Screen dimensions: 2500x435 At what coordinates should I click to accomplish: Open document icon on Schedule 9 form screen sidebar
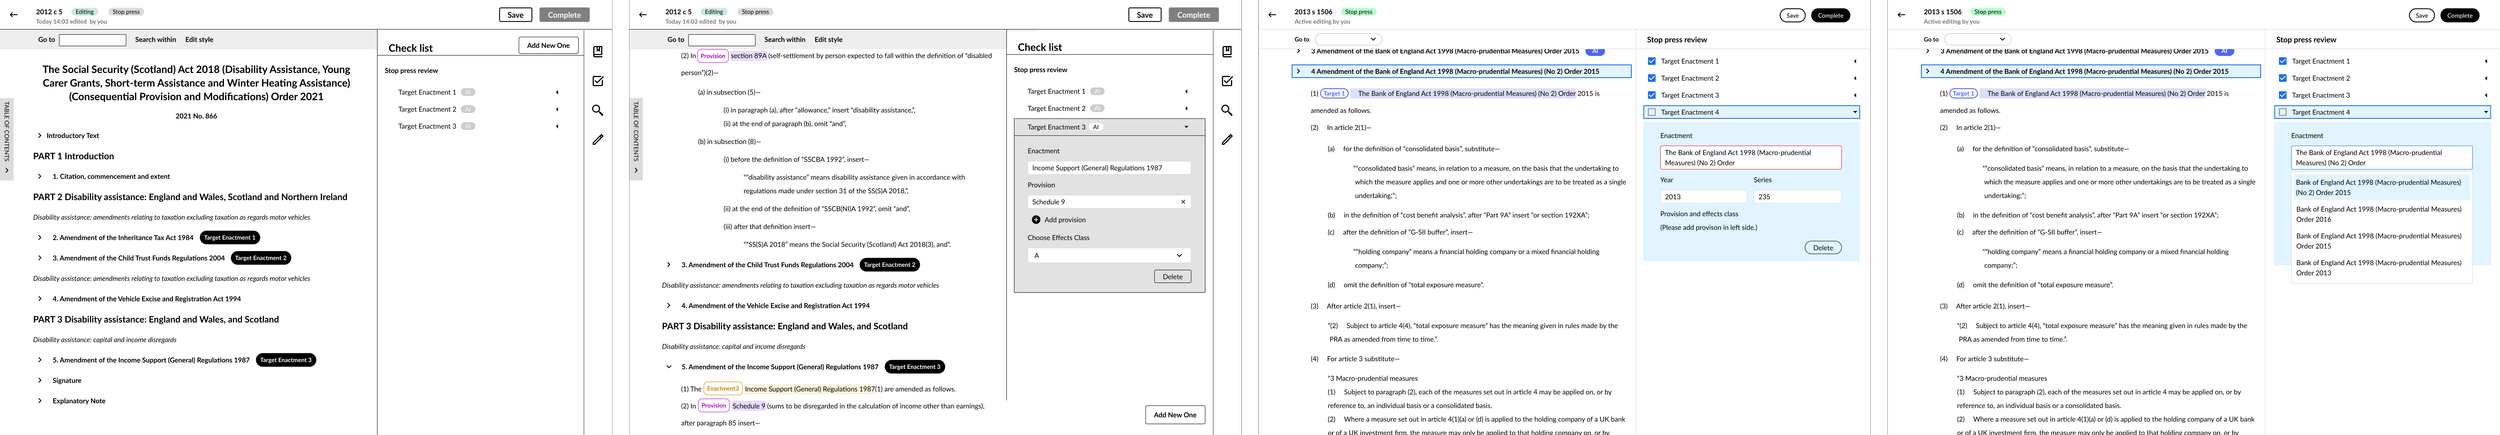(1227, 52)
